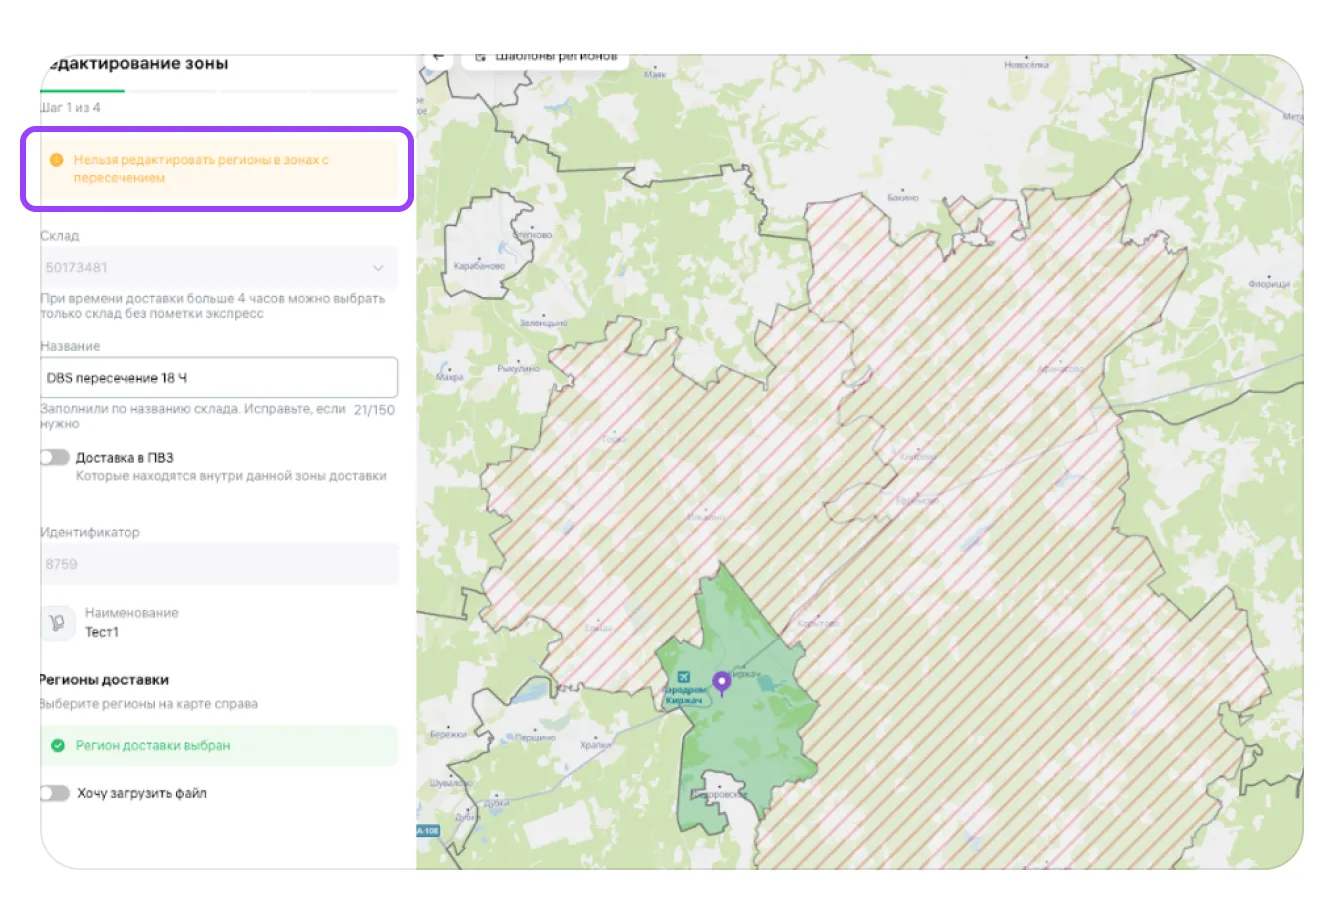Expand the Склад dropdown chevron
This screenshot has width=1344, height=924.
tap(378, 268)
